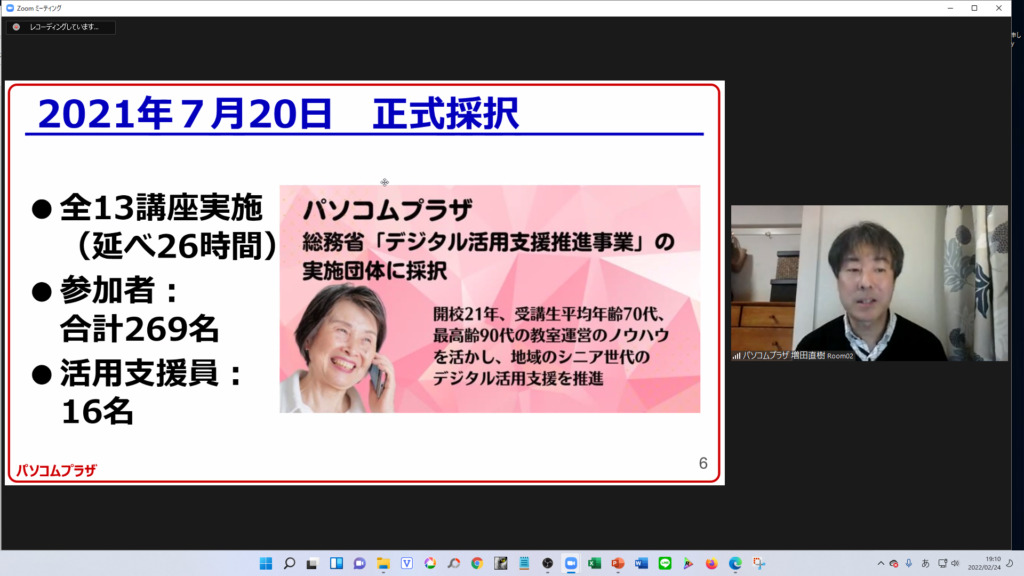
Task: Launch Teams Chat from the taskbar
Action: (360, 564)
